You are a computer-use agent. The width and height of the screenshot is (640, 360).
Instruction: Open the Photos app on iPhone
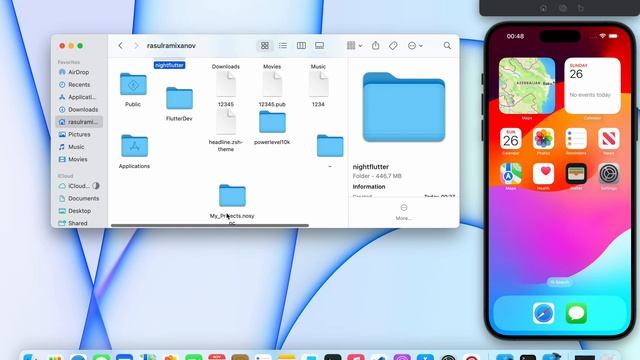pyautogui.click(x=543, y=139)
